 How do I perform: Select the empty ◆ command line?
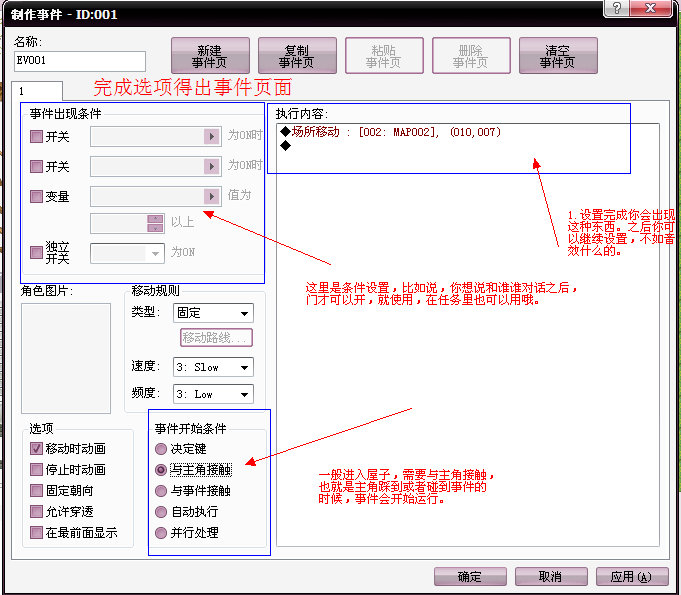click(285, 146)
